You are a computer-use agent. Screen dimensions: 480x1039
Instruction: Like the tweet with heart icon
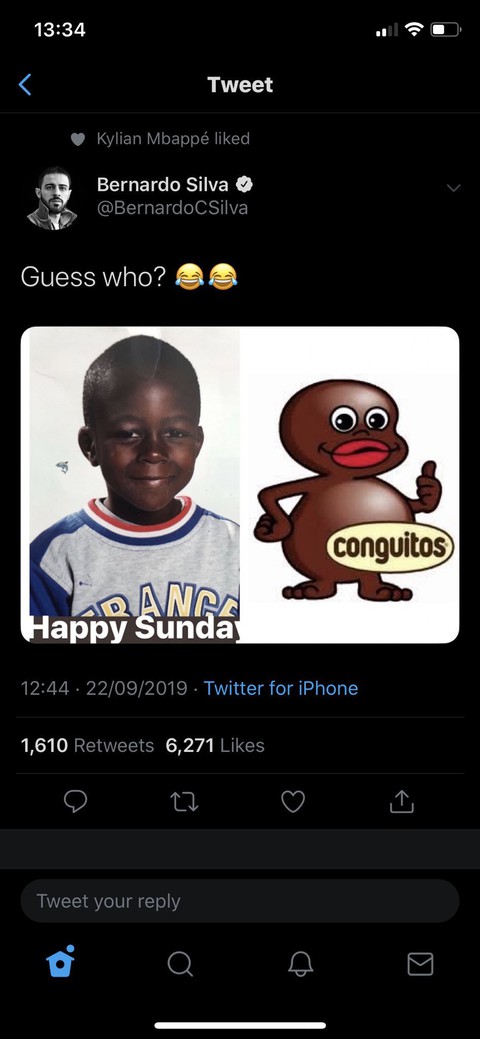(293, 802)
